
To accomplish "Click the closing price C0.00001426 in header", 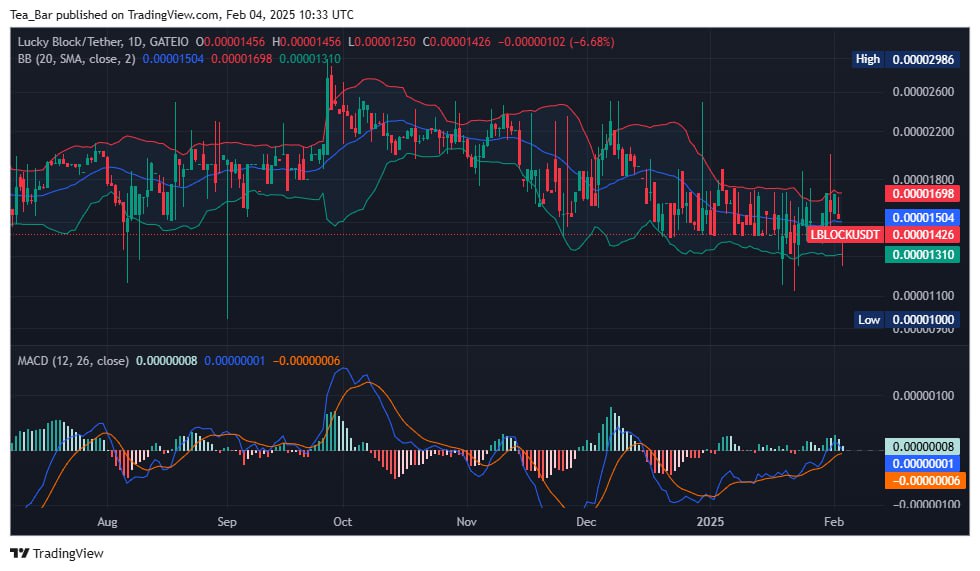I will pos(456,42).
